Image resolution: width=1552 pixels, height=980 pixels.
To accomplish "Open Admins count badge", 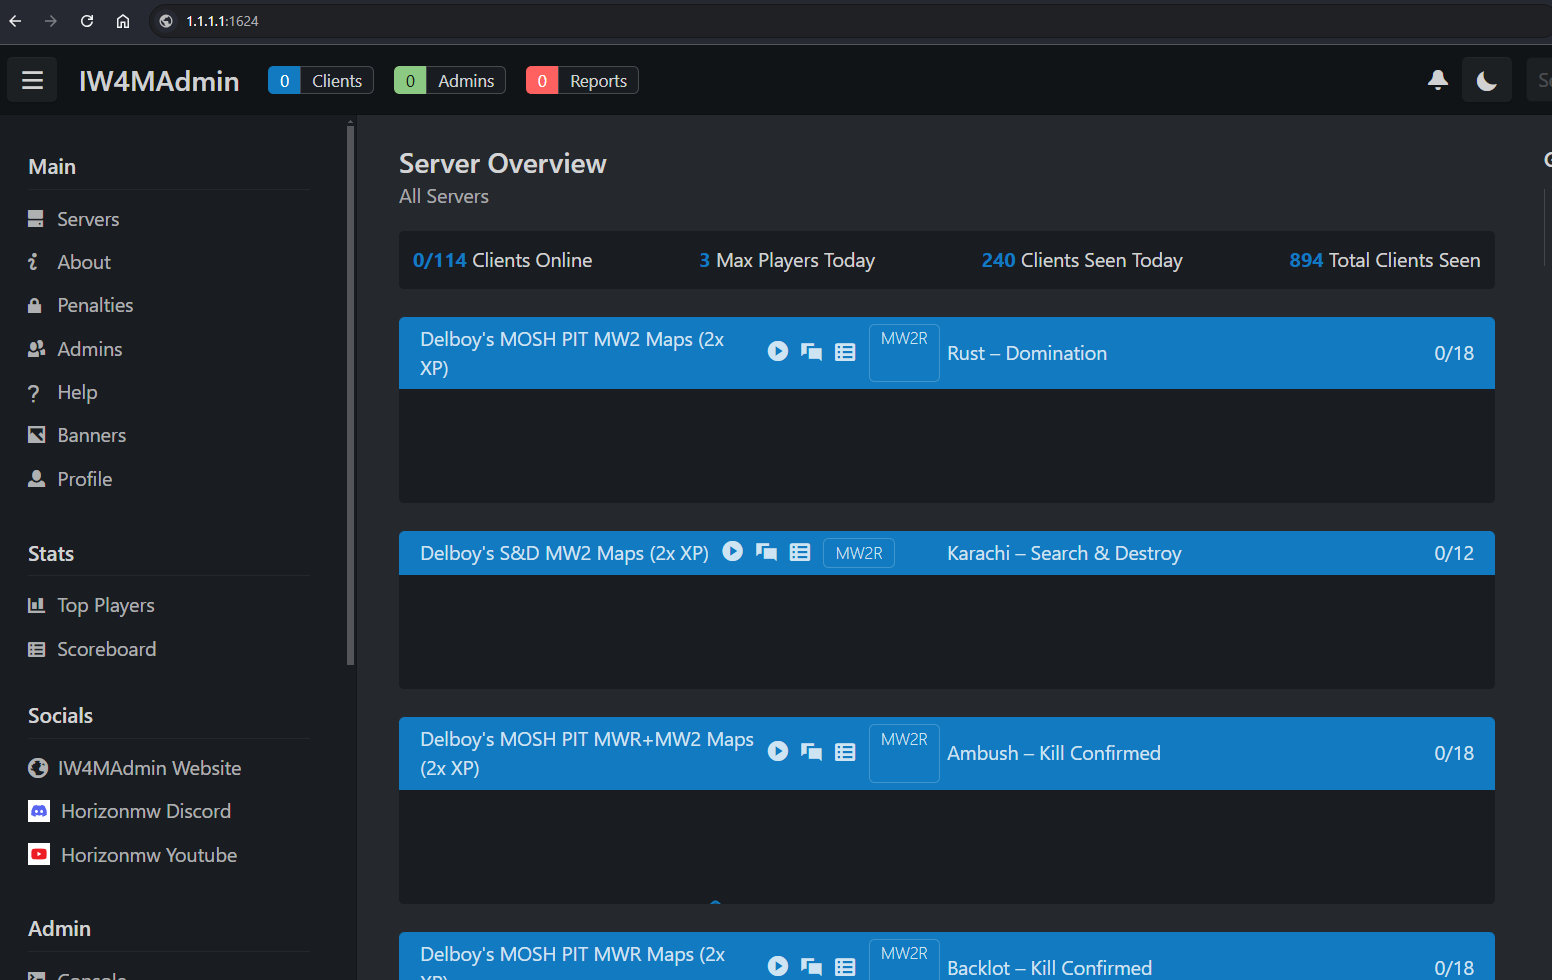I will pos(449,80).
